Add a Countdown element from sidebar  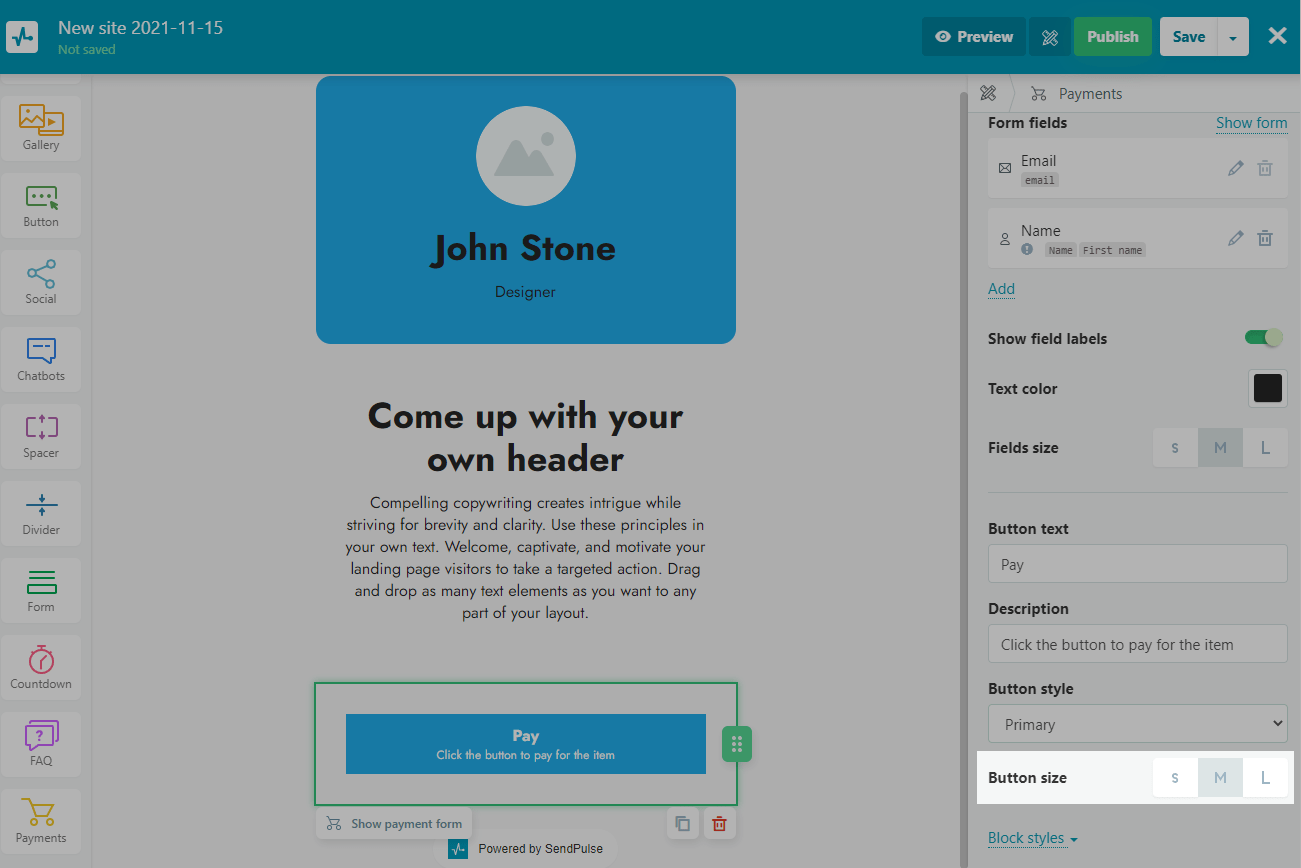[41, 665]
